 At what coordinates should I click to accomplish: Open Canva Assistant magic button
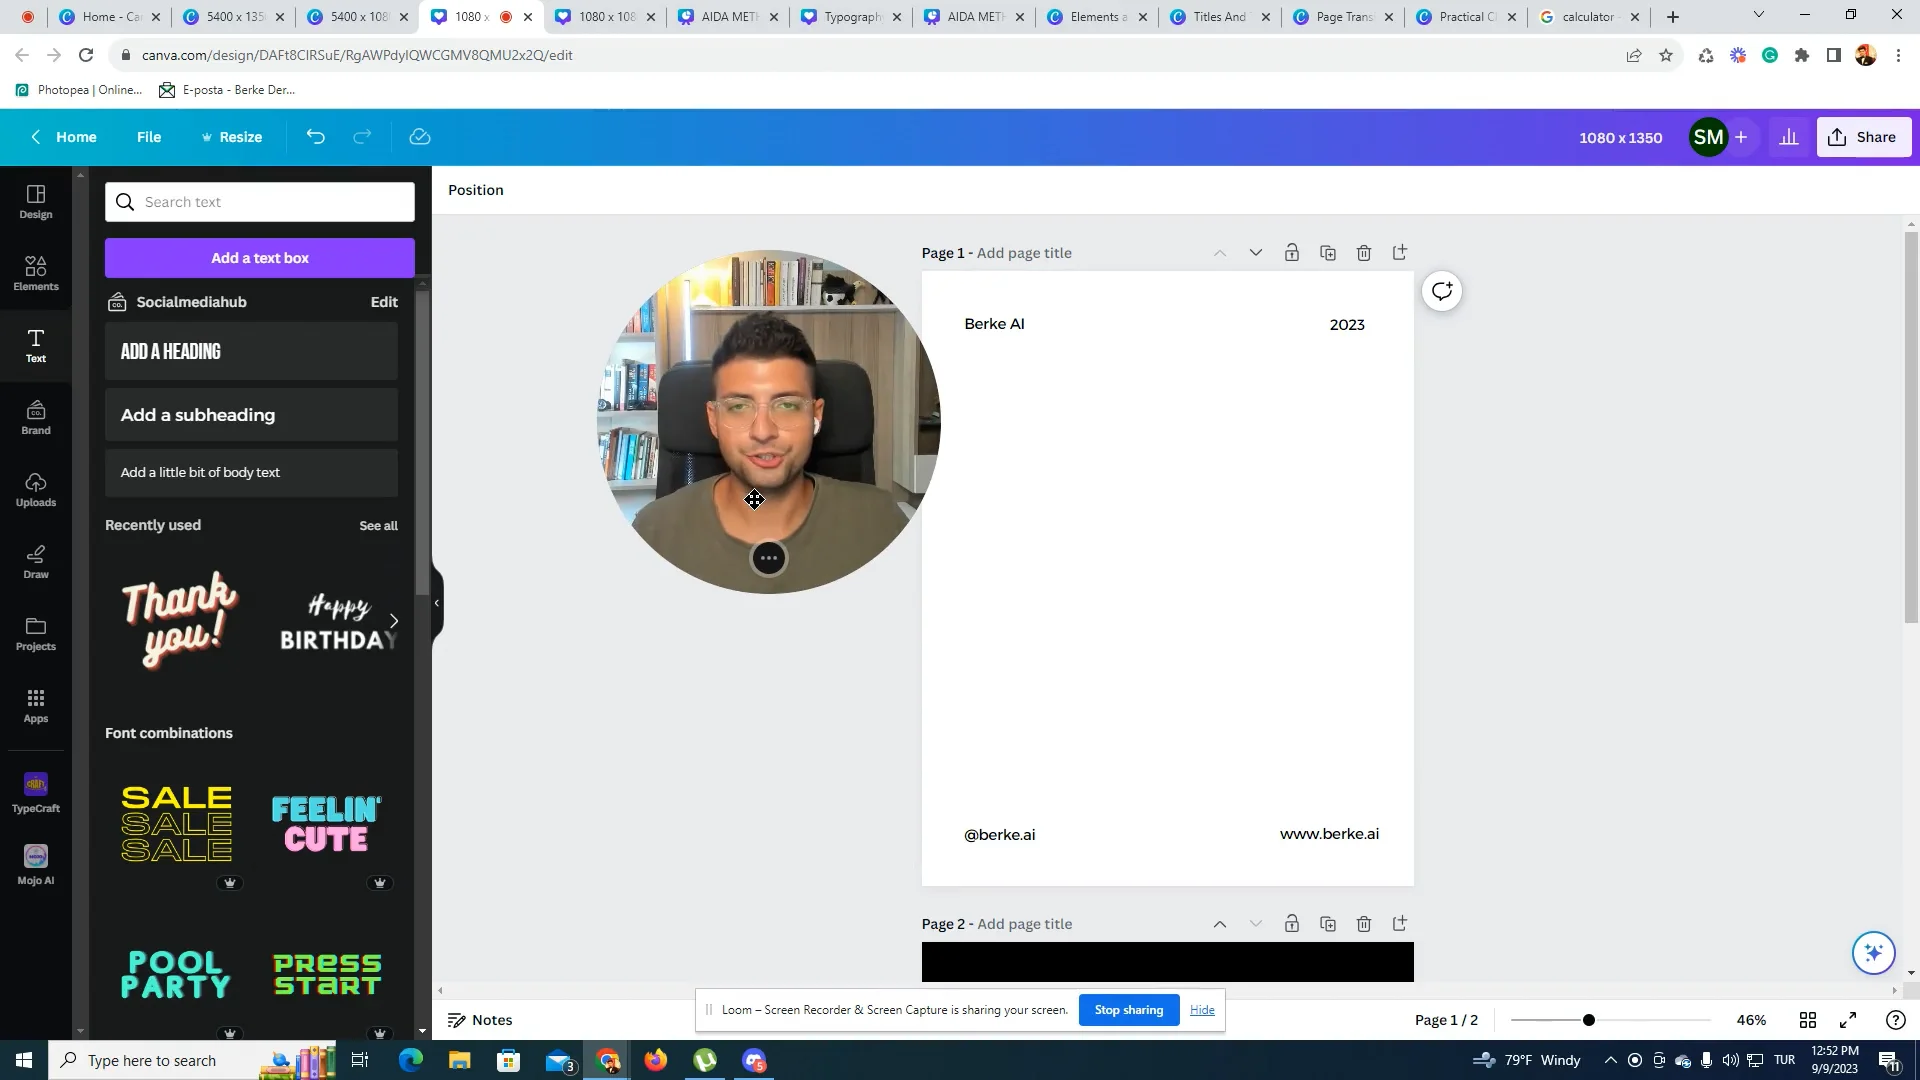[x=1874, y=953]
